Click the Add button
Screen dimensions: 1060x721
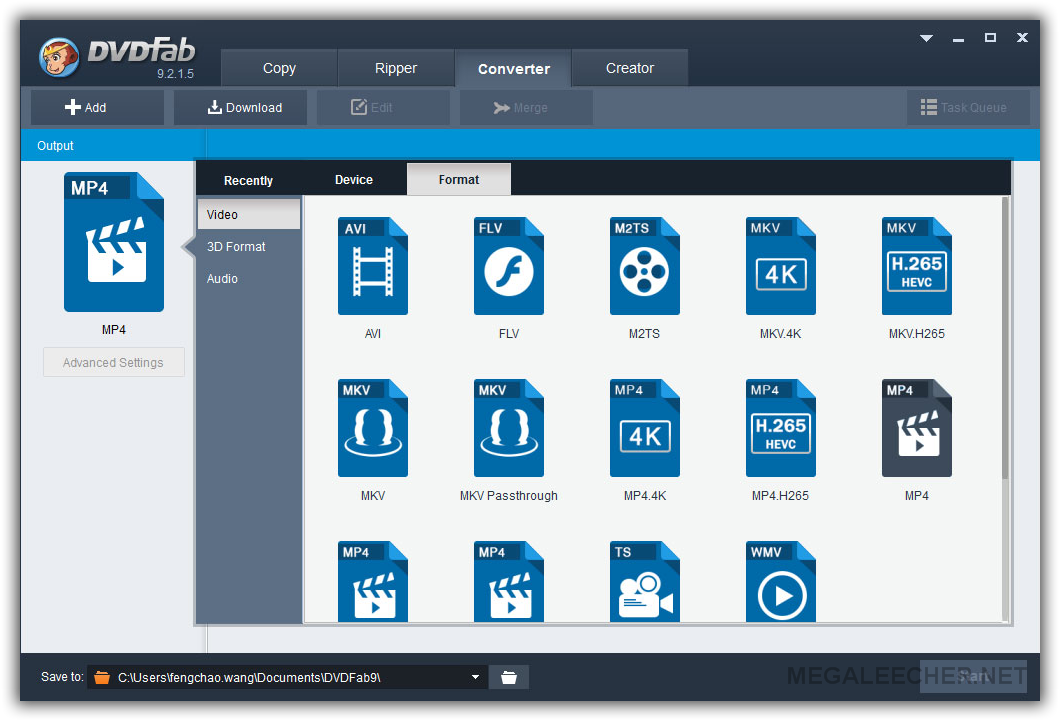pos(97,107)
